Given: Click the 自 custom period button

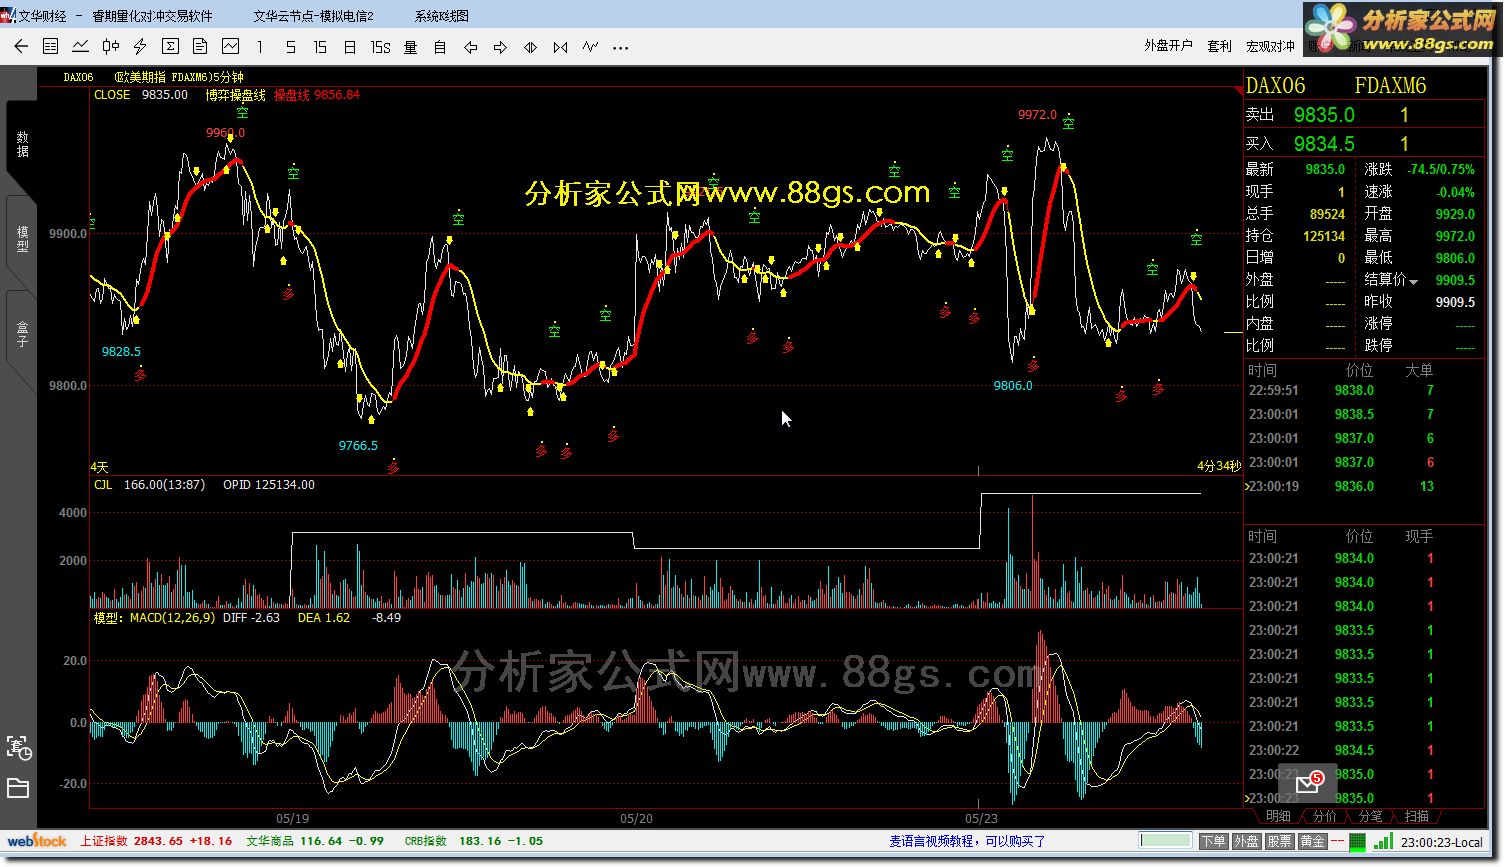Looking at the screenshot, I should tap(440, 47).
